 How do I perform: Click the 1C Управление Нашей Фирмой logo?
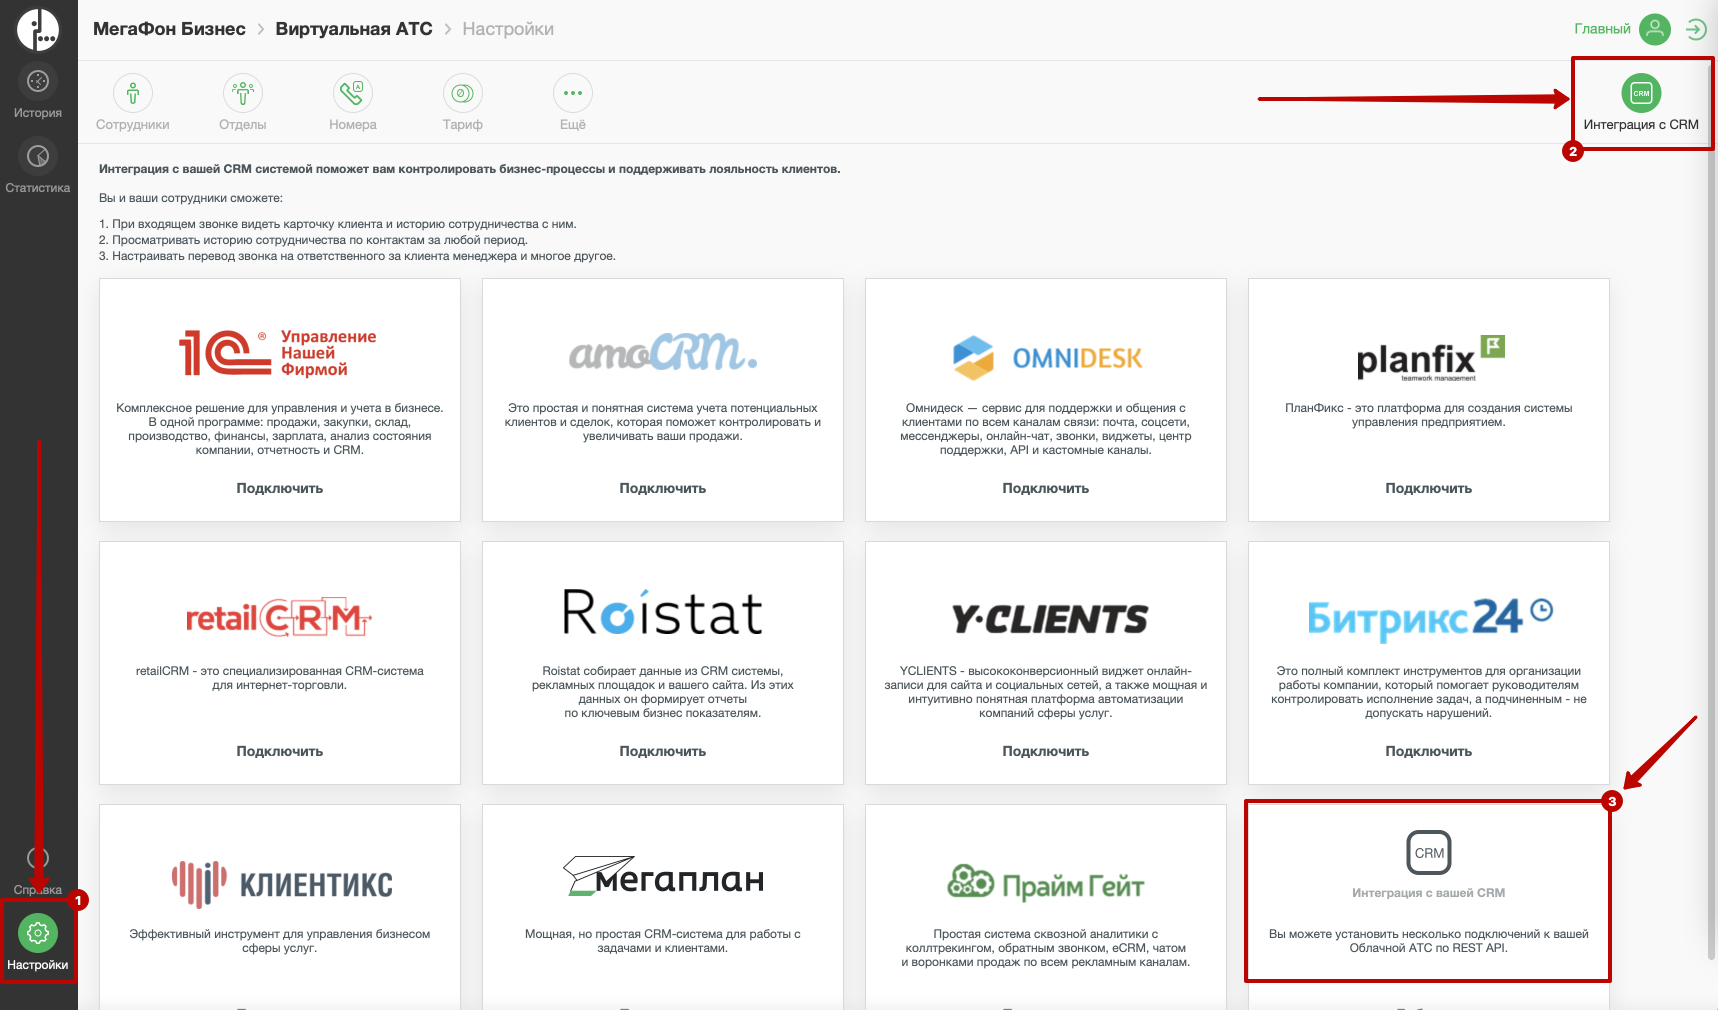click(x=278, y=353)
